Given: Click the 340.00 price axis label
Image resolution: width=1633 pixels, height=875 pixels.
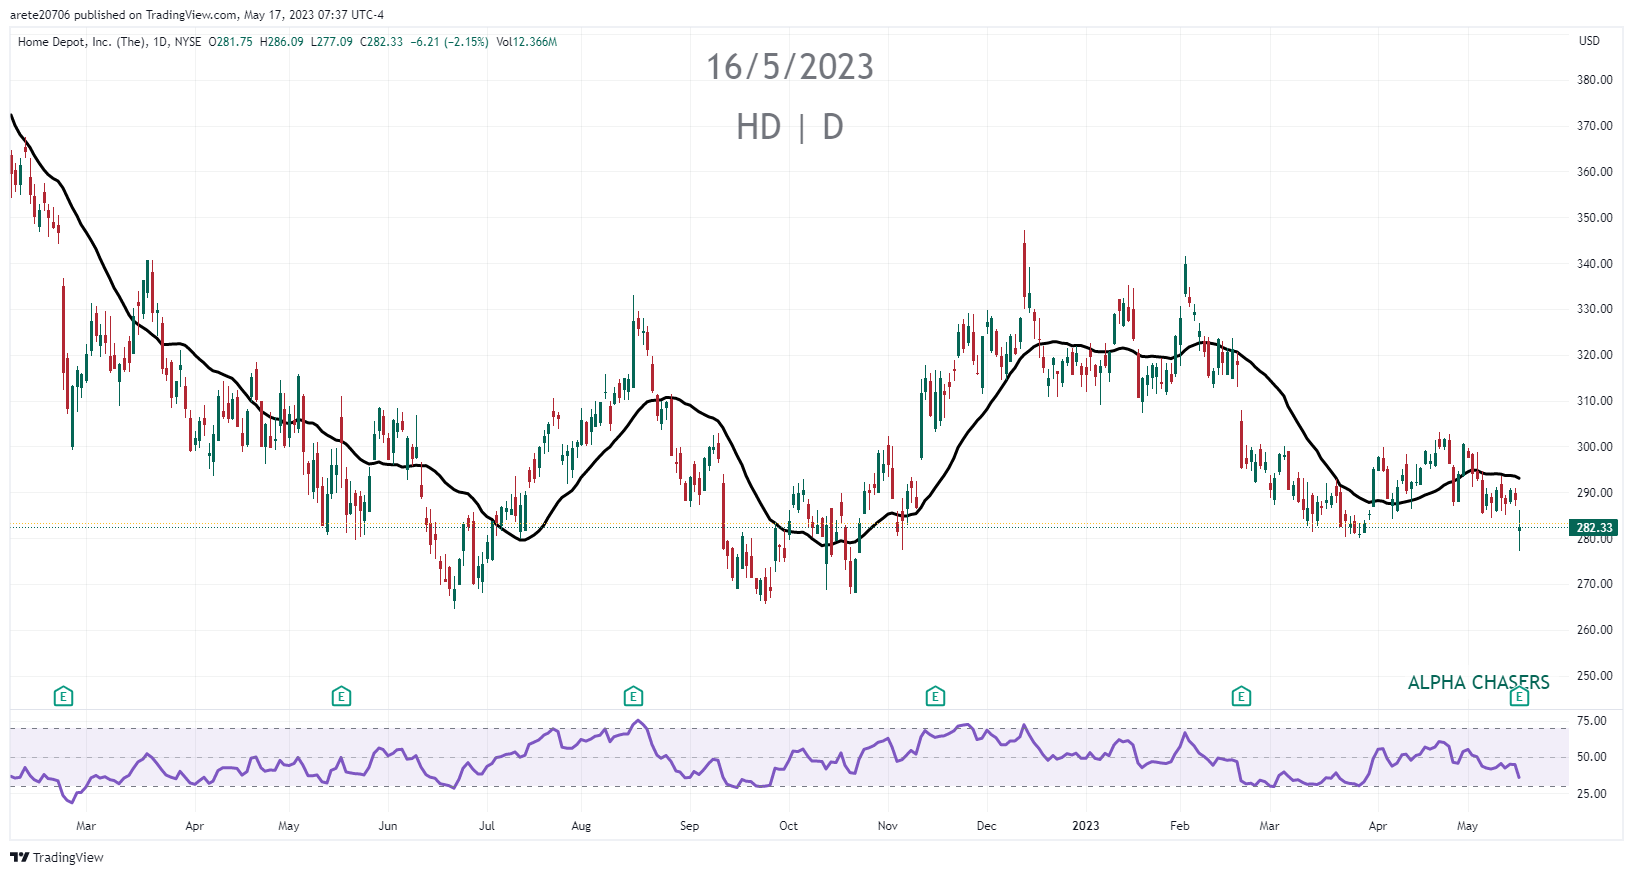Looking at the screenshot, I should click(1595, 264).
